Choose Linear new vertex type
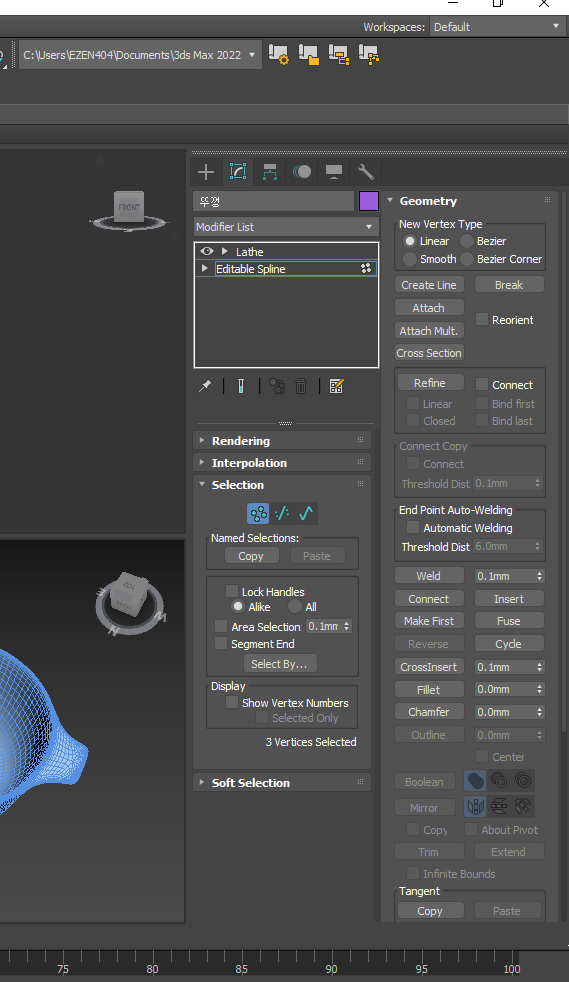Screen dimensions: 569x982 410,241
